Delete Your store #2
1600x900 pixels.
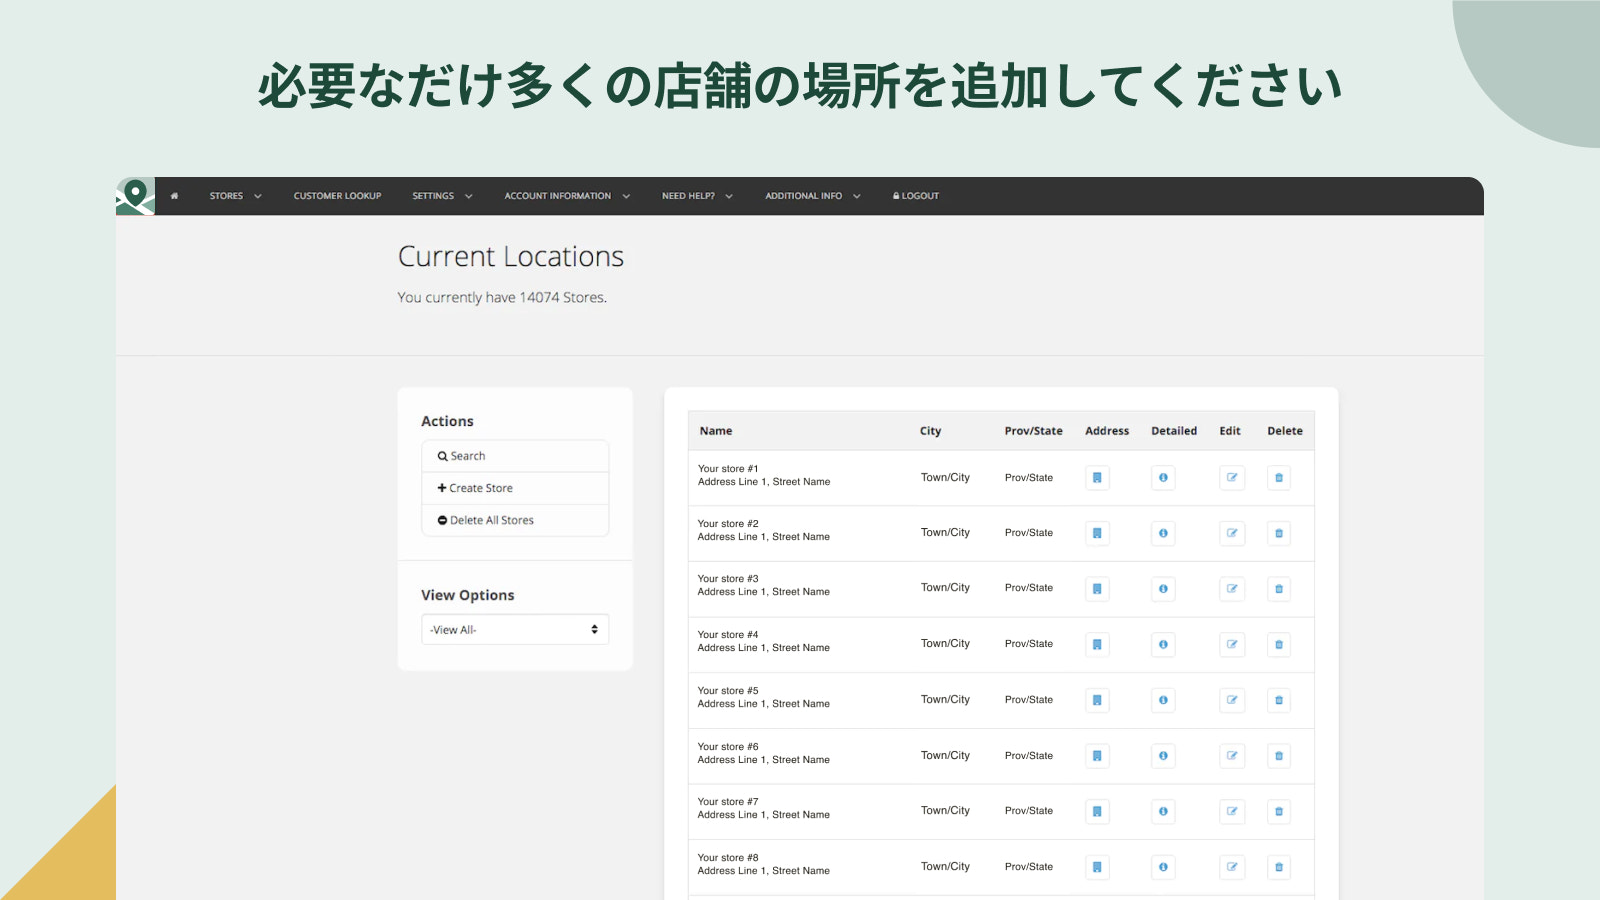coord(1279,533)
